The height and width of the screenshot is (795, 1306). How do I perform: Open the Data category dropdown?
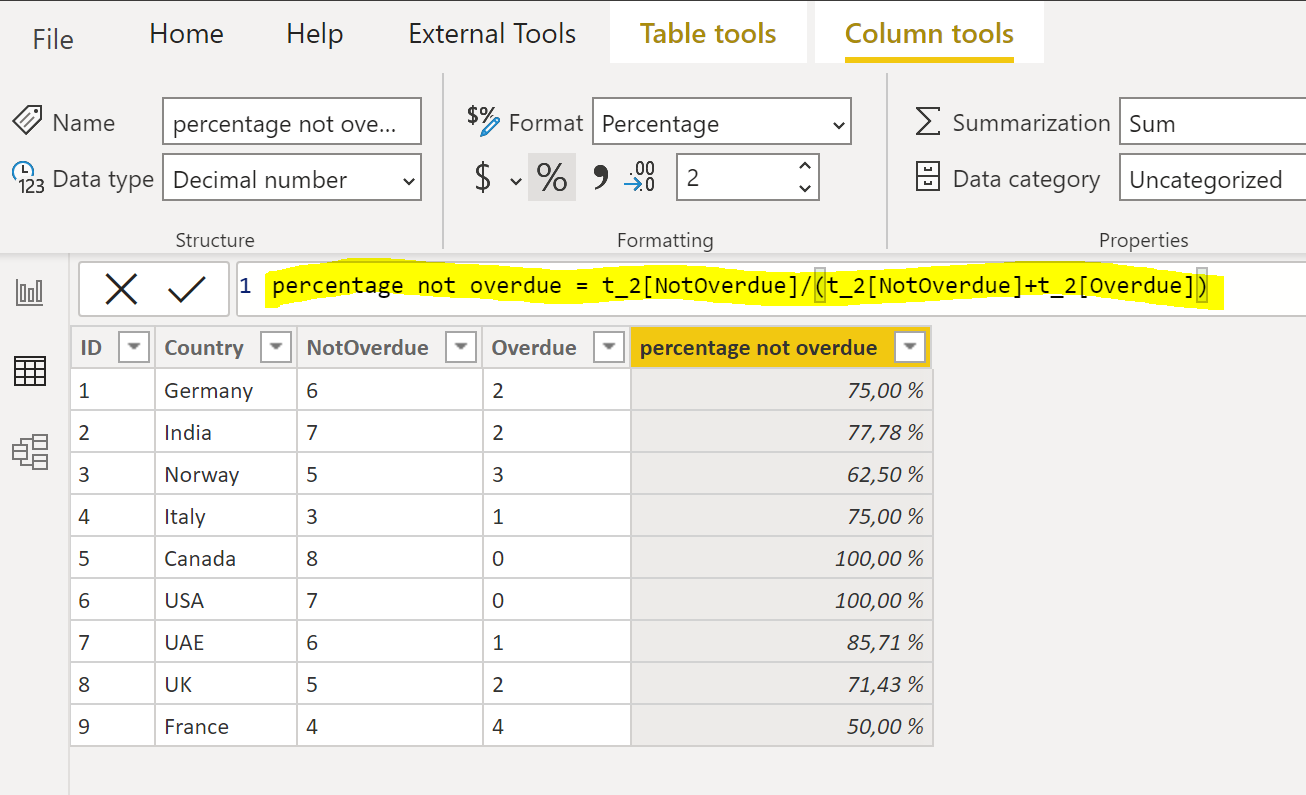(x=1212, y=179)
